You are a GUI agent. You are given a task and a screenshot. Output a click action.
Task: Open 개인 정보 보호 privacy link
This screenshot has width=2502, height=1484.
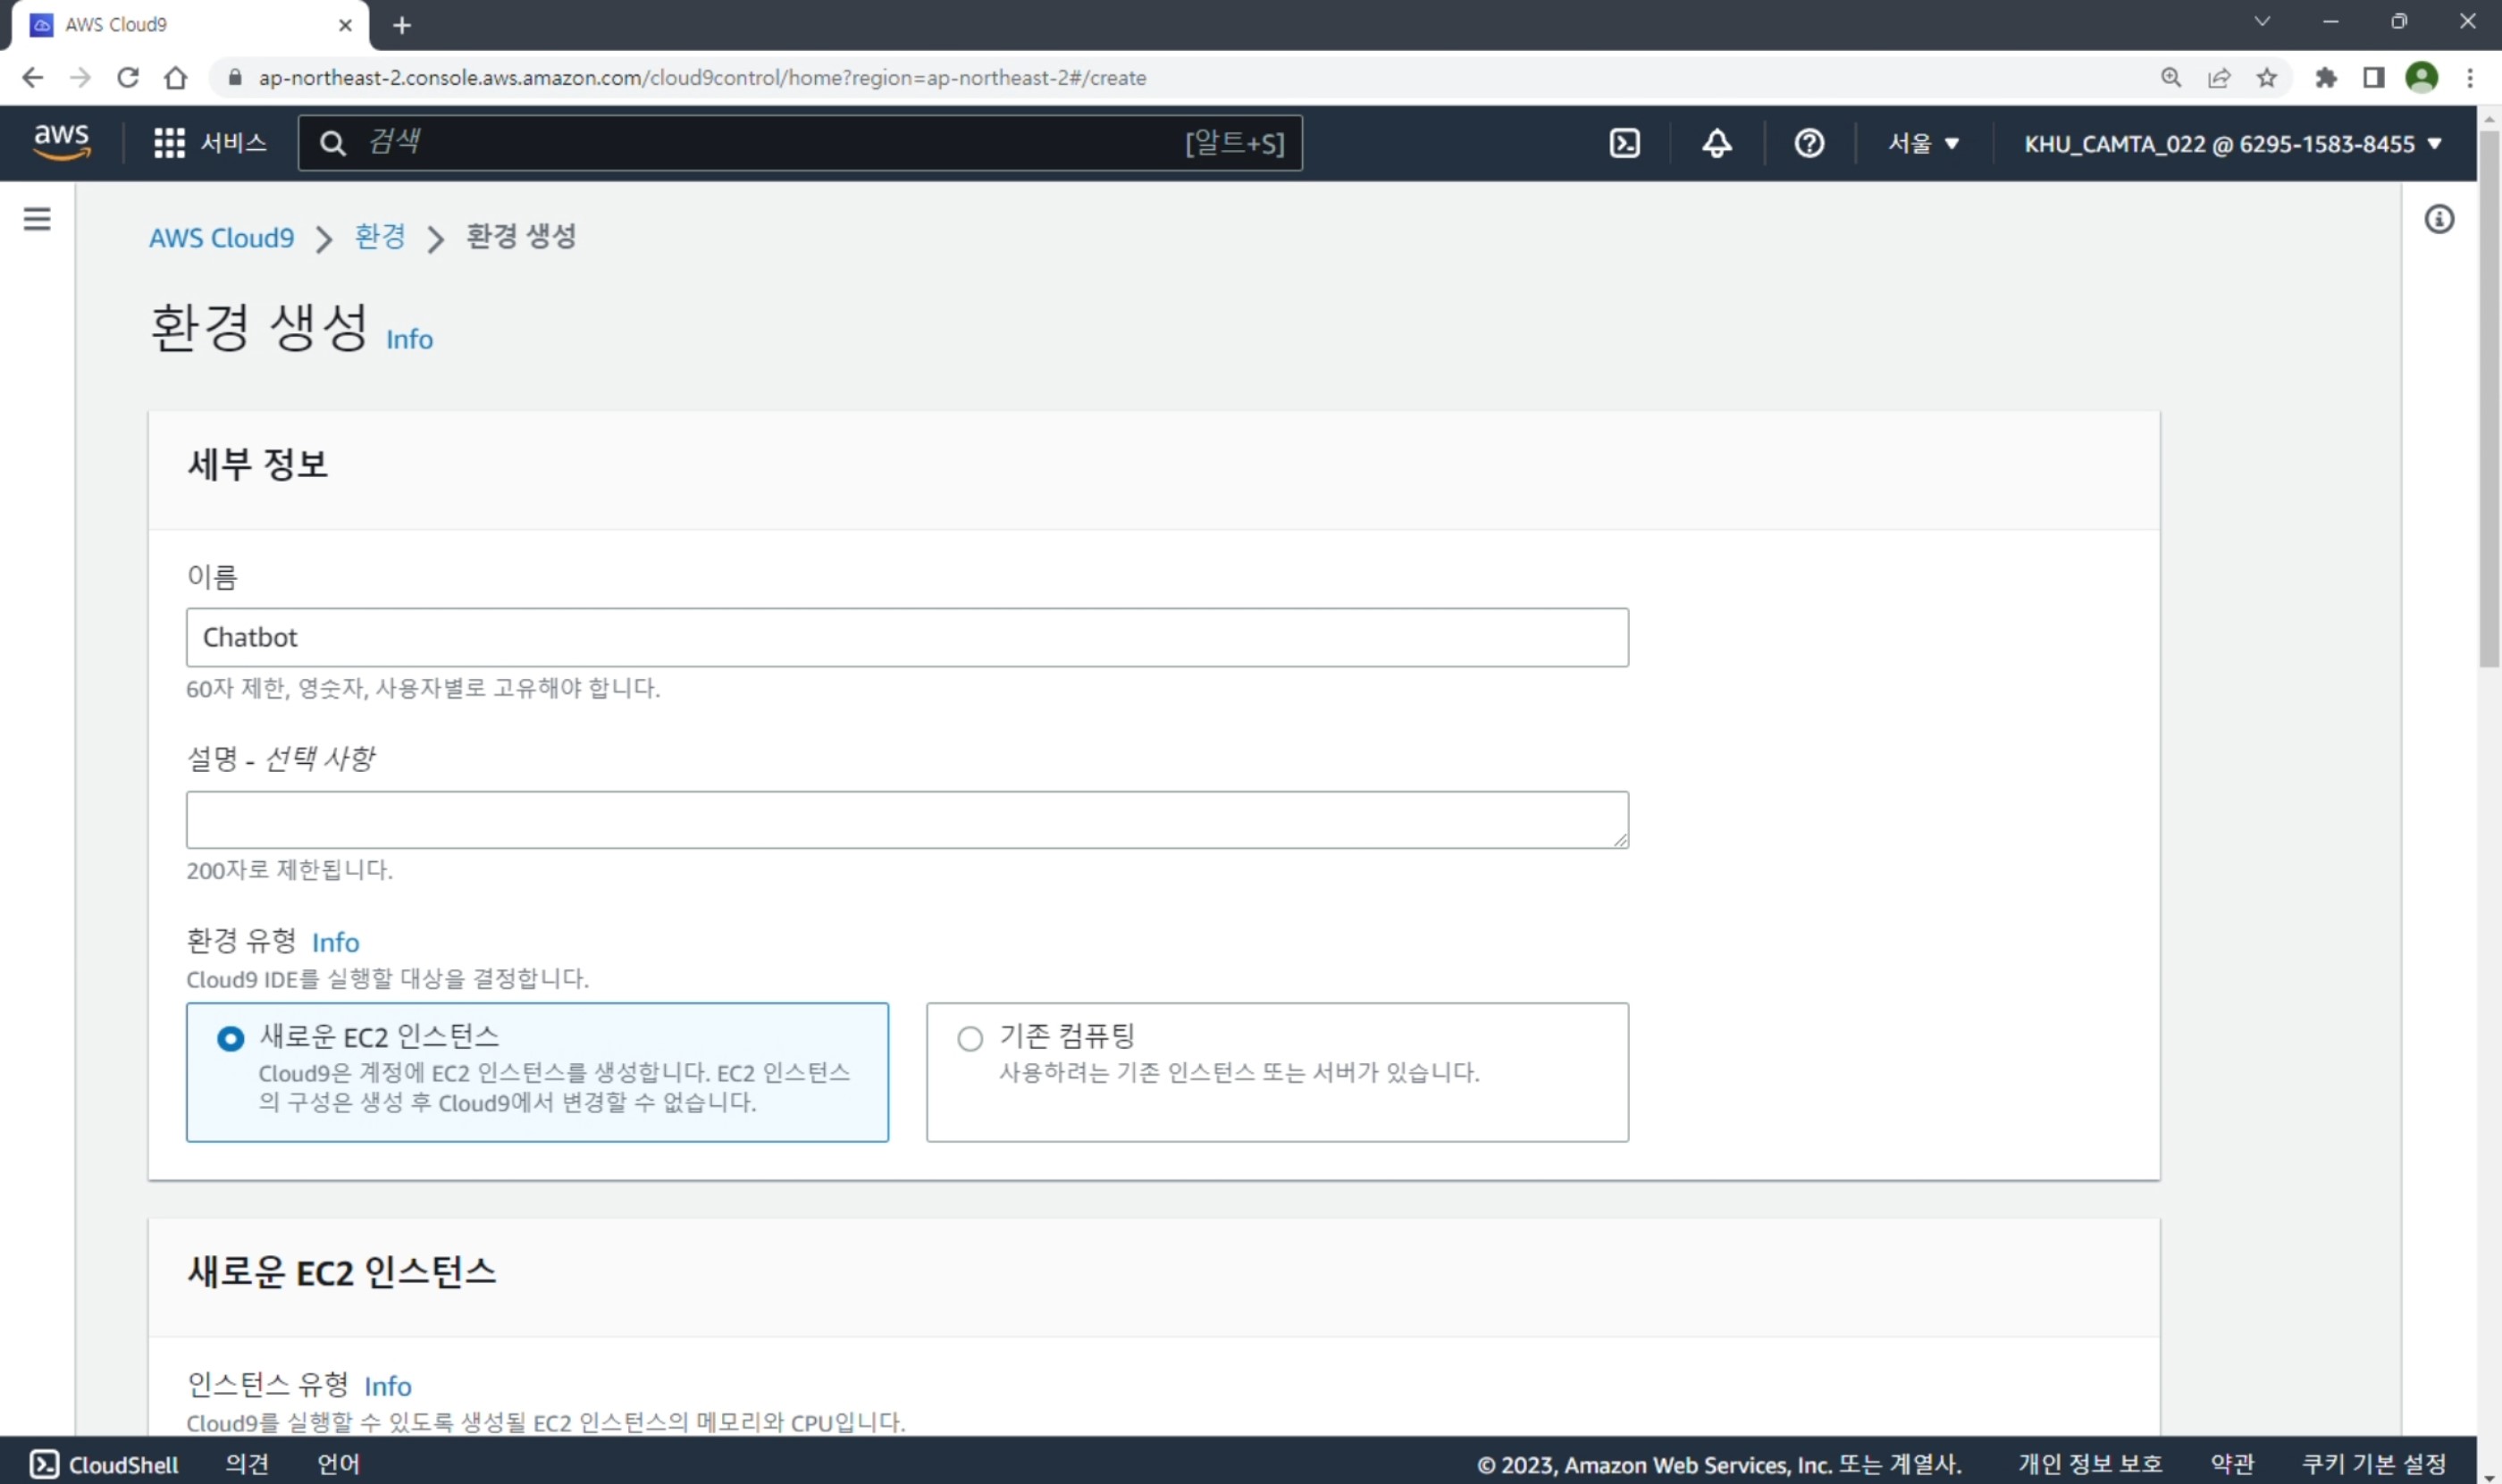click(2090, 1464)
